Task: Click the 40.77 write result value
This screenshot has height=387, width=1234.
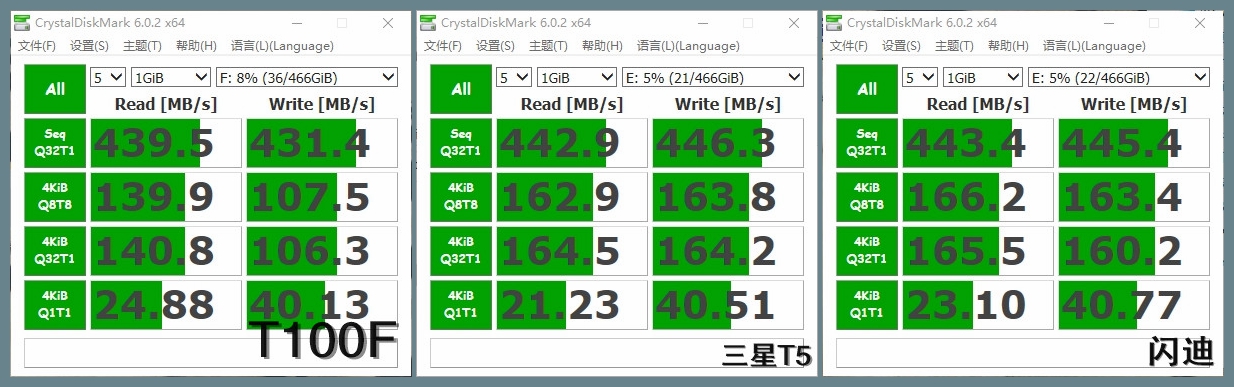Action: [1134, 305]
